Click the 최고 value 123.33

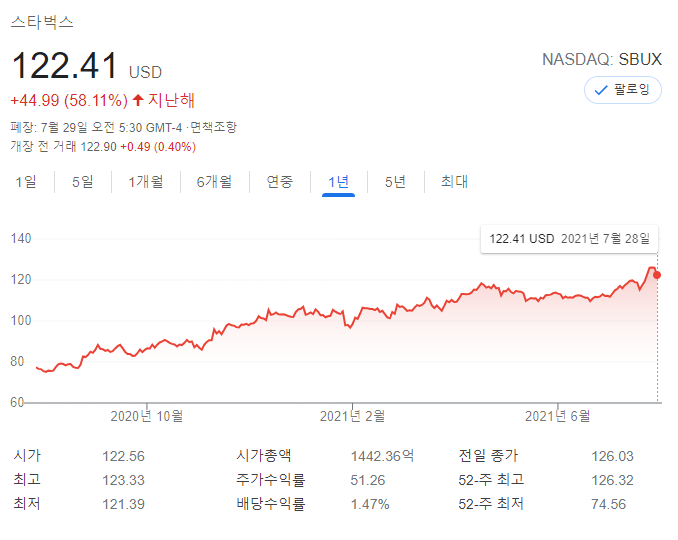[123, 480]
